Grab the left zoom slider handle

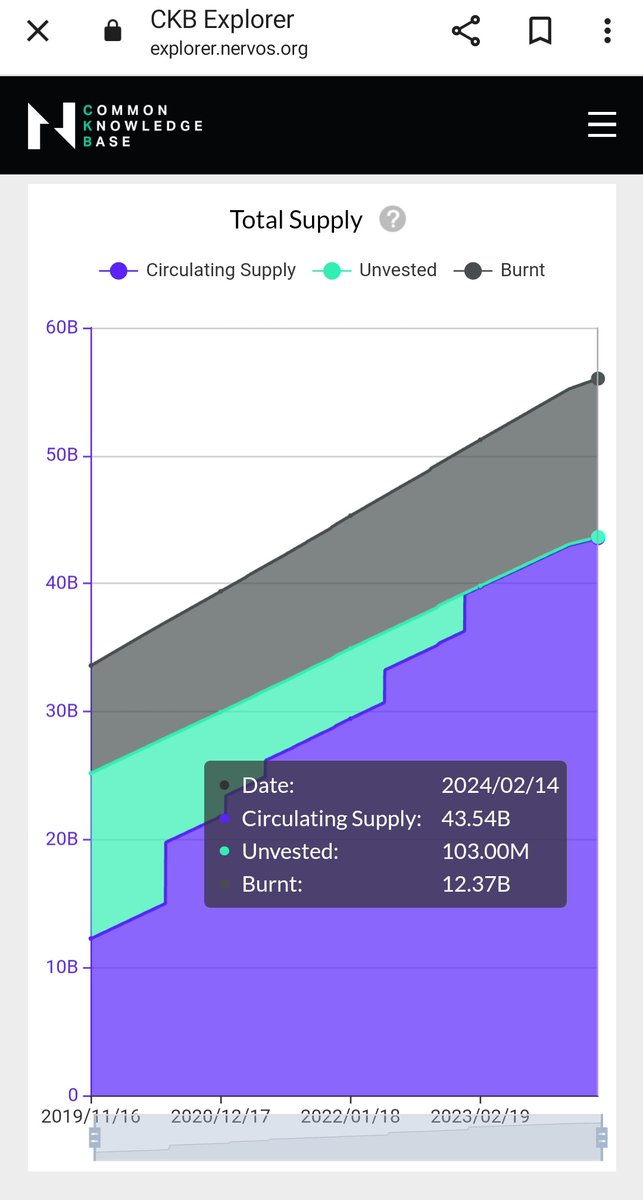point(95,1138)
